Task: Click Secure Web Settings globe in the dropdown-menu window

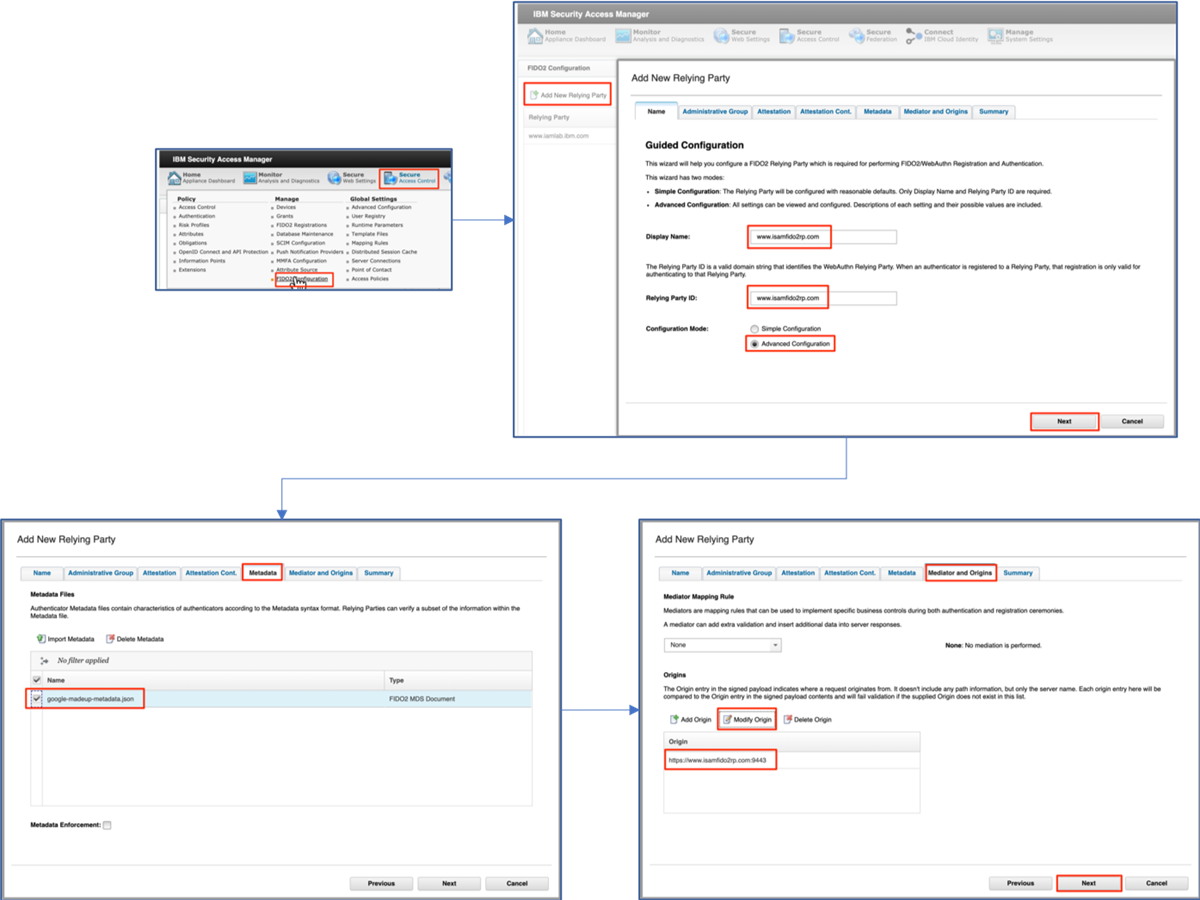Action: 334,178
